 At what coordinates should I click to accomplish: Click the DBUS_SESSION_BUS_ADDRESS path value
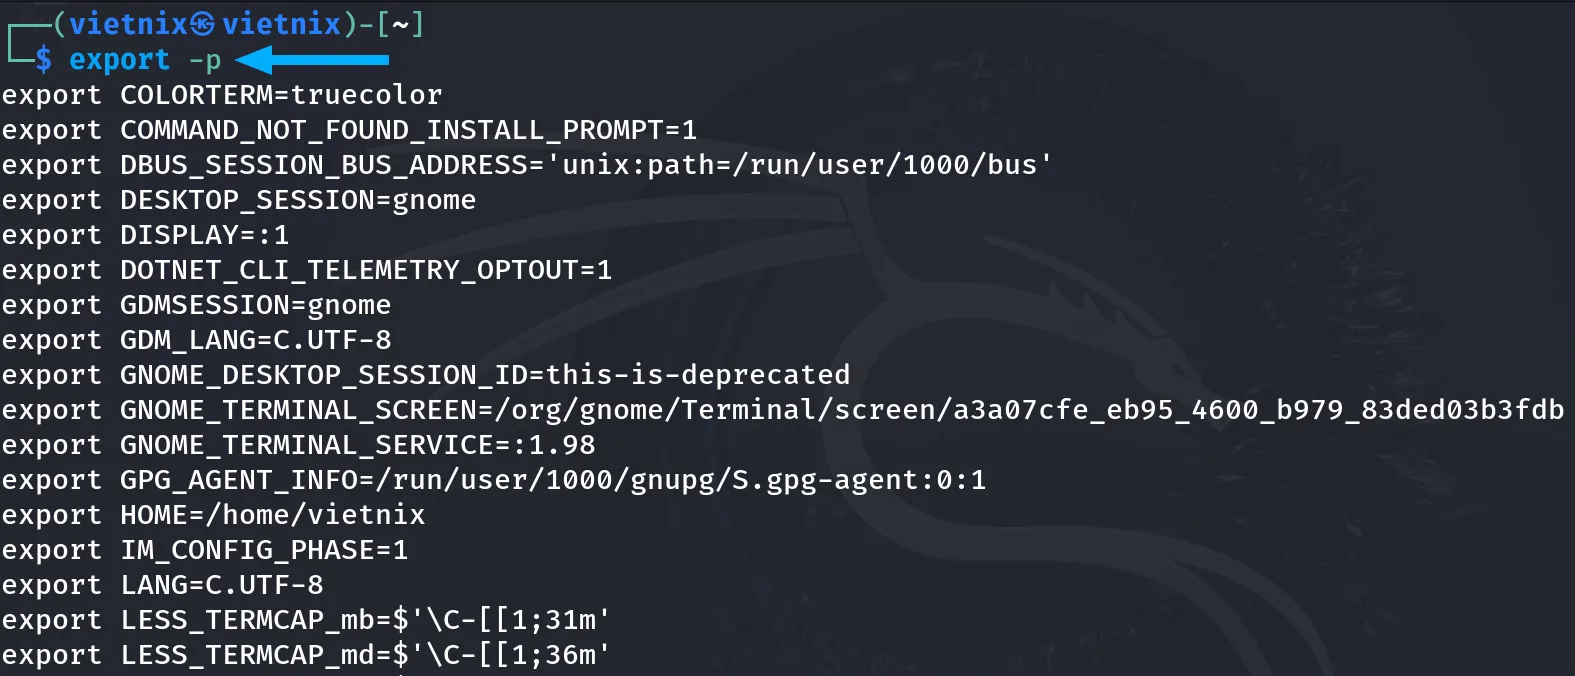pyautogui.click(x=799, y=165)
